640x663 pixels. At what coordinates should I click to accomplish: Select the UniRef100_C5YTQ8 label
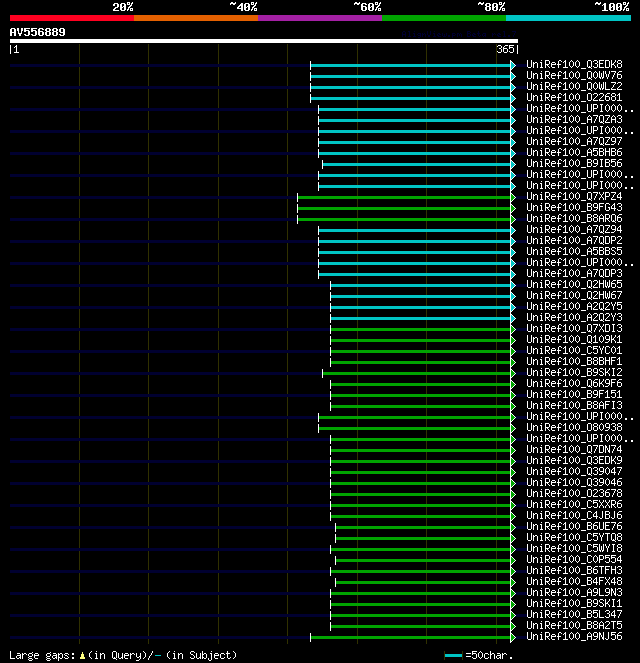pos(574,537)
